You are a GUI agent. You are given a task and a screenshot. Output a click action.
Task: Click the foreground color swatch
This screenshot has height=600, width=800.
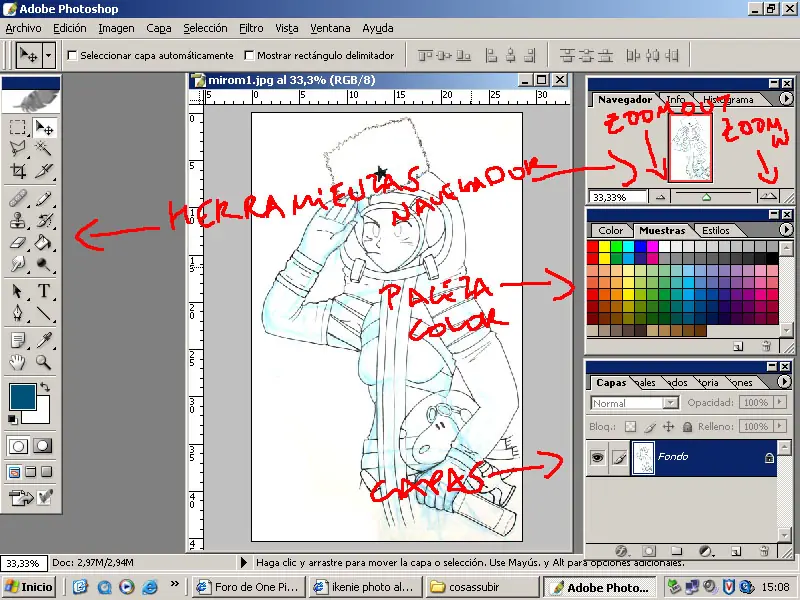tap(22, 396)
